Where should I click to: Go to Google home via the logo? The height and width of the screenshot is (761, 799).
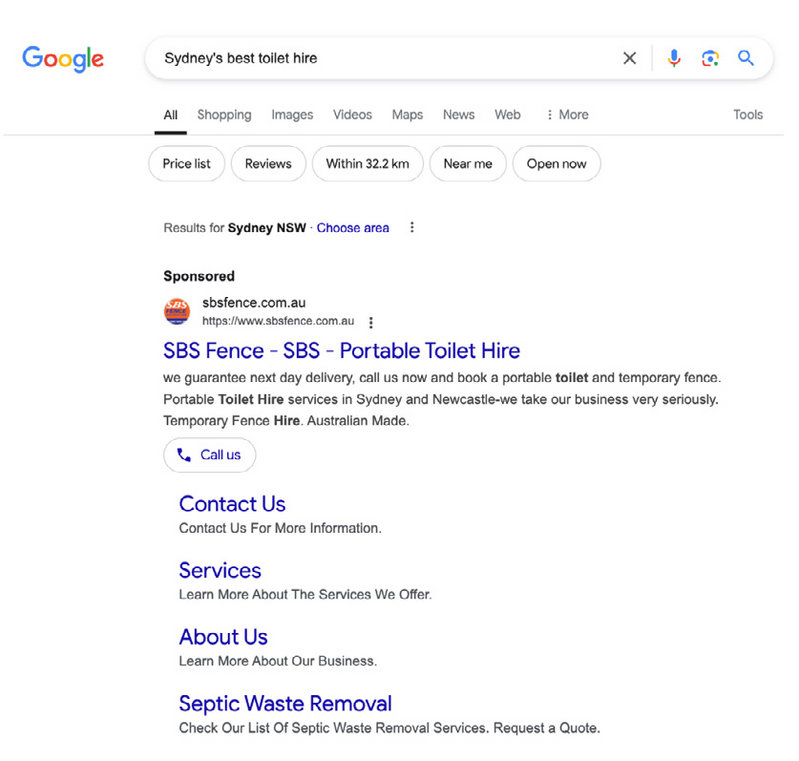pos(63,59)
